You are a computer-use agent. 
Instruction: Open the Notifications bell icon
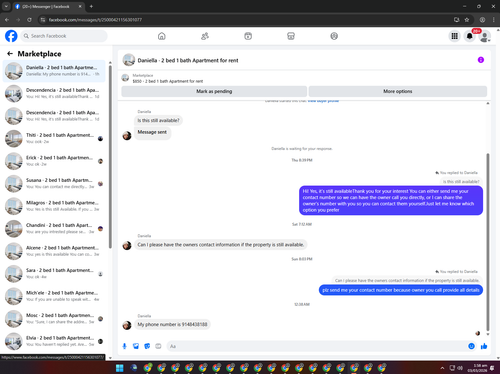[x=470, y=36]
